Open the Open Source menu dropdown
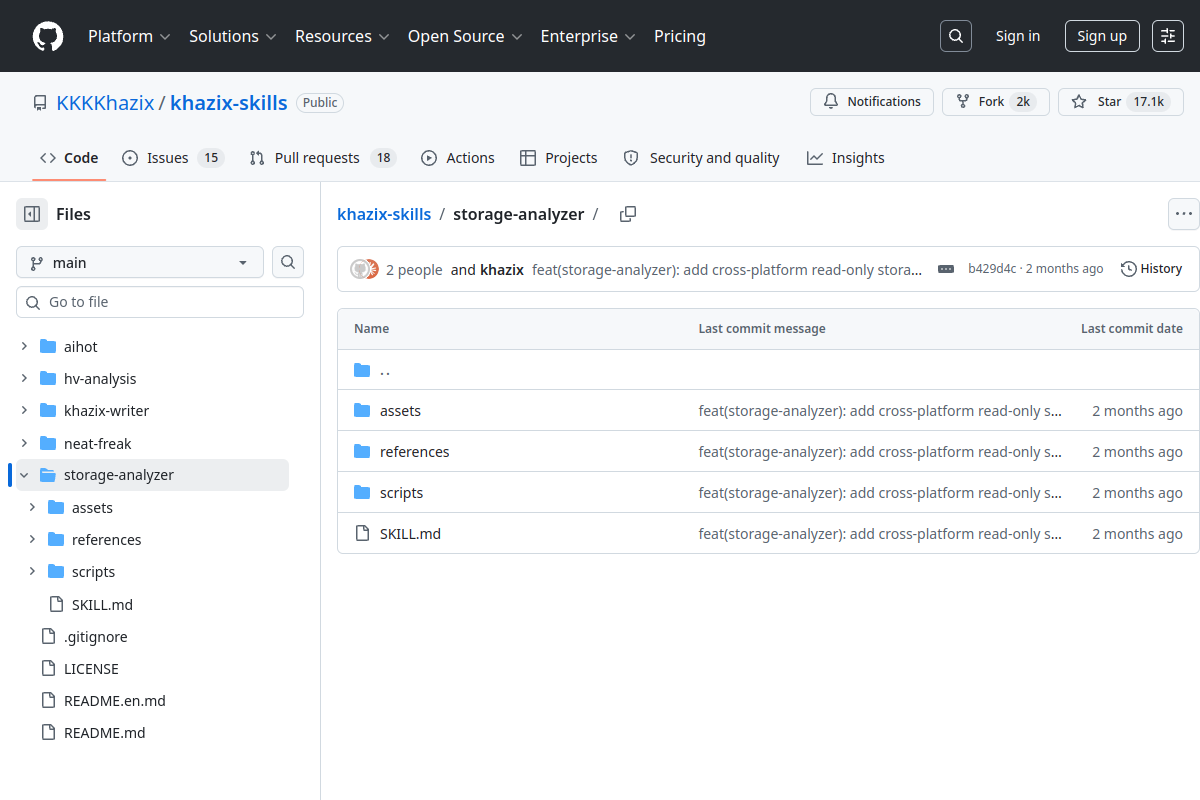The width and height of the screenshot is (1200, 800). click(465, 36)
